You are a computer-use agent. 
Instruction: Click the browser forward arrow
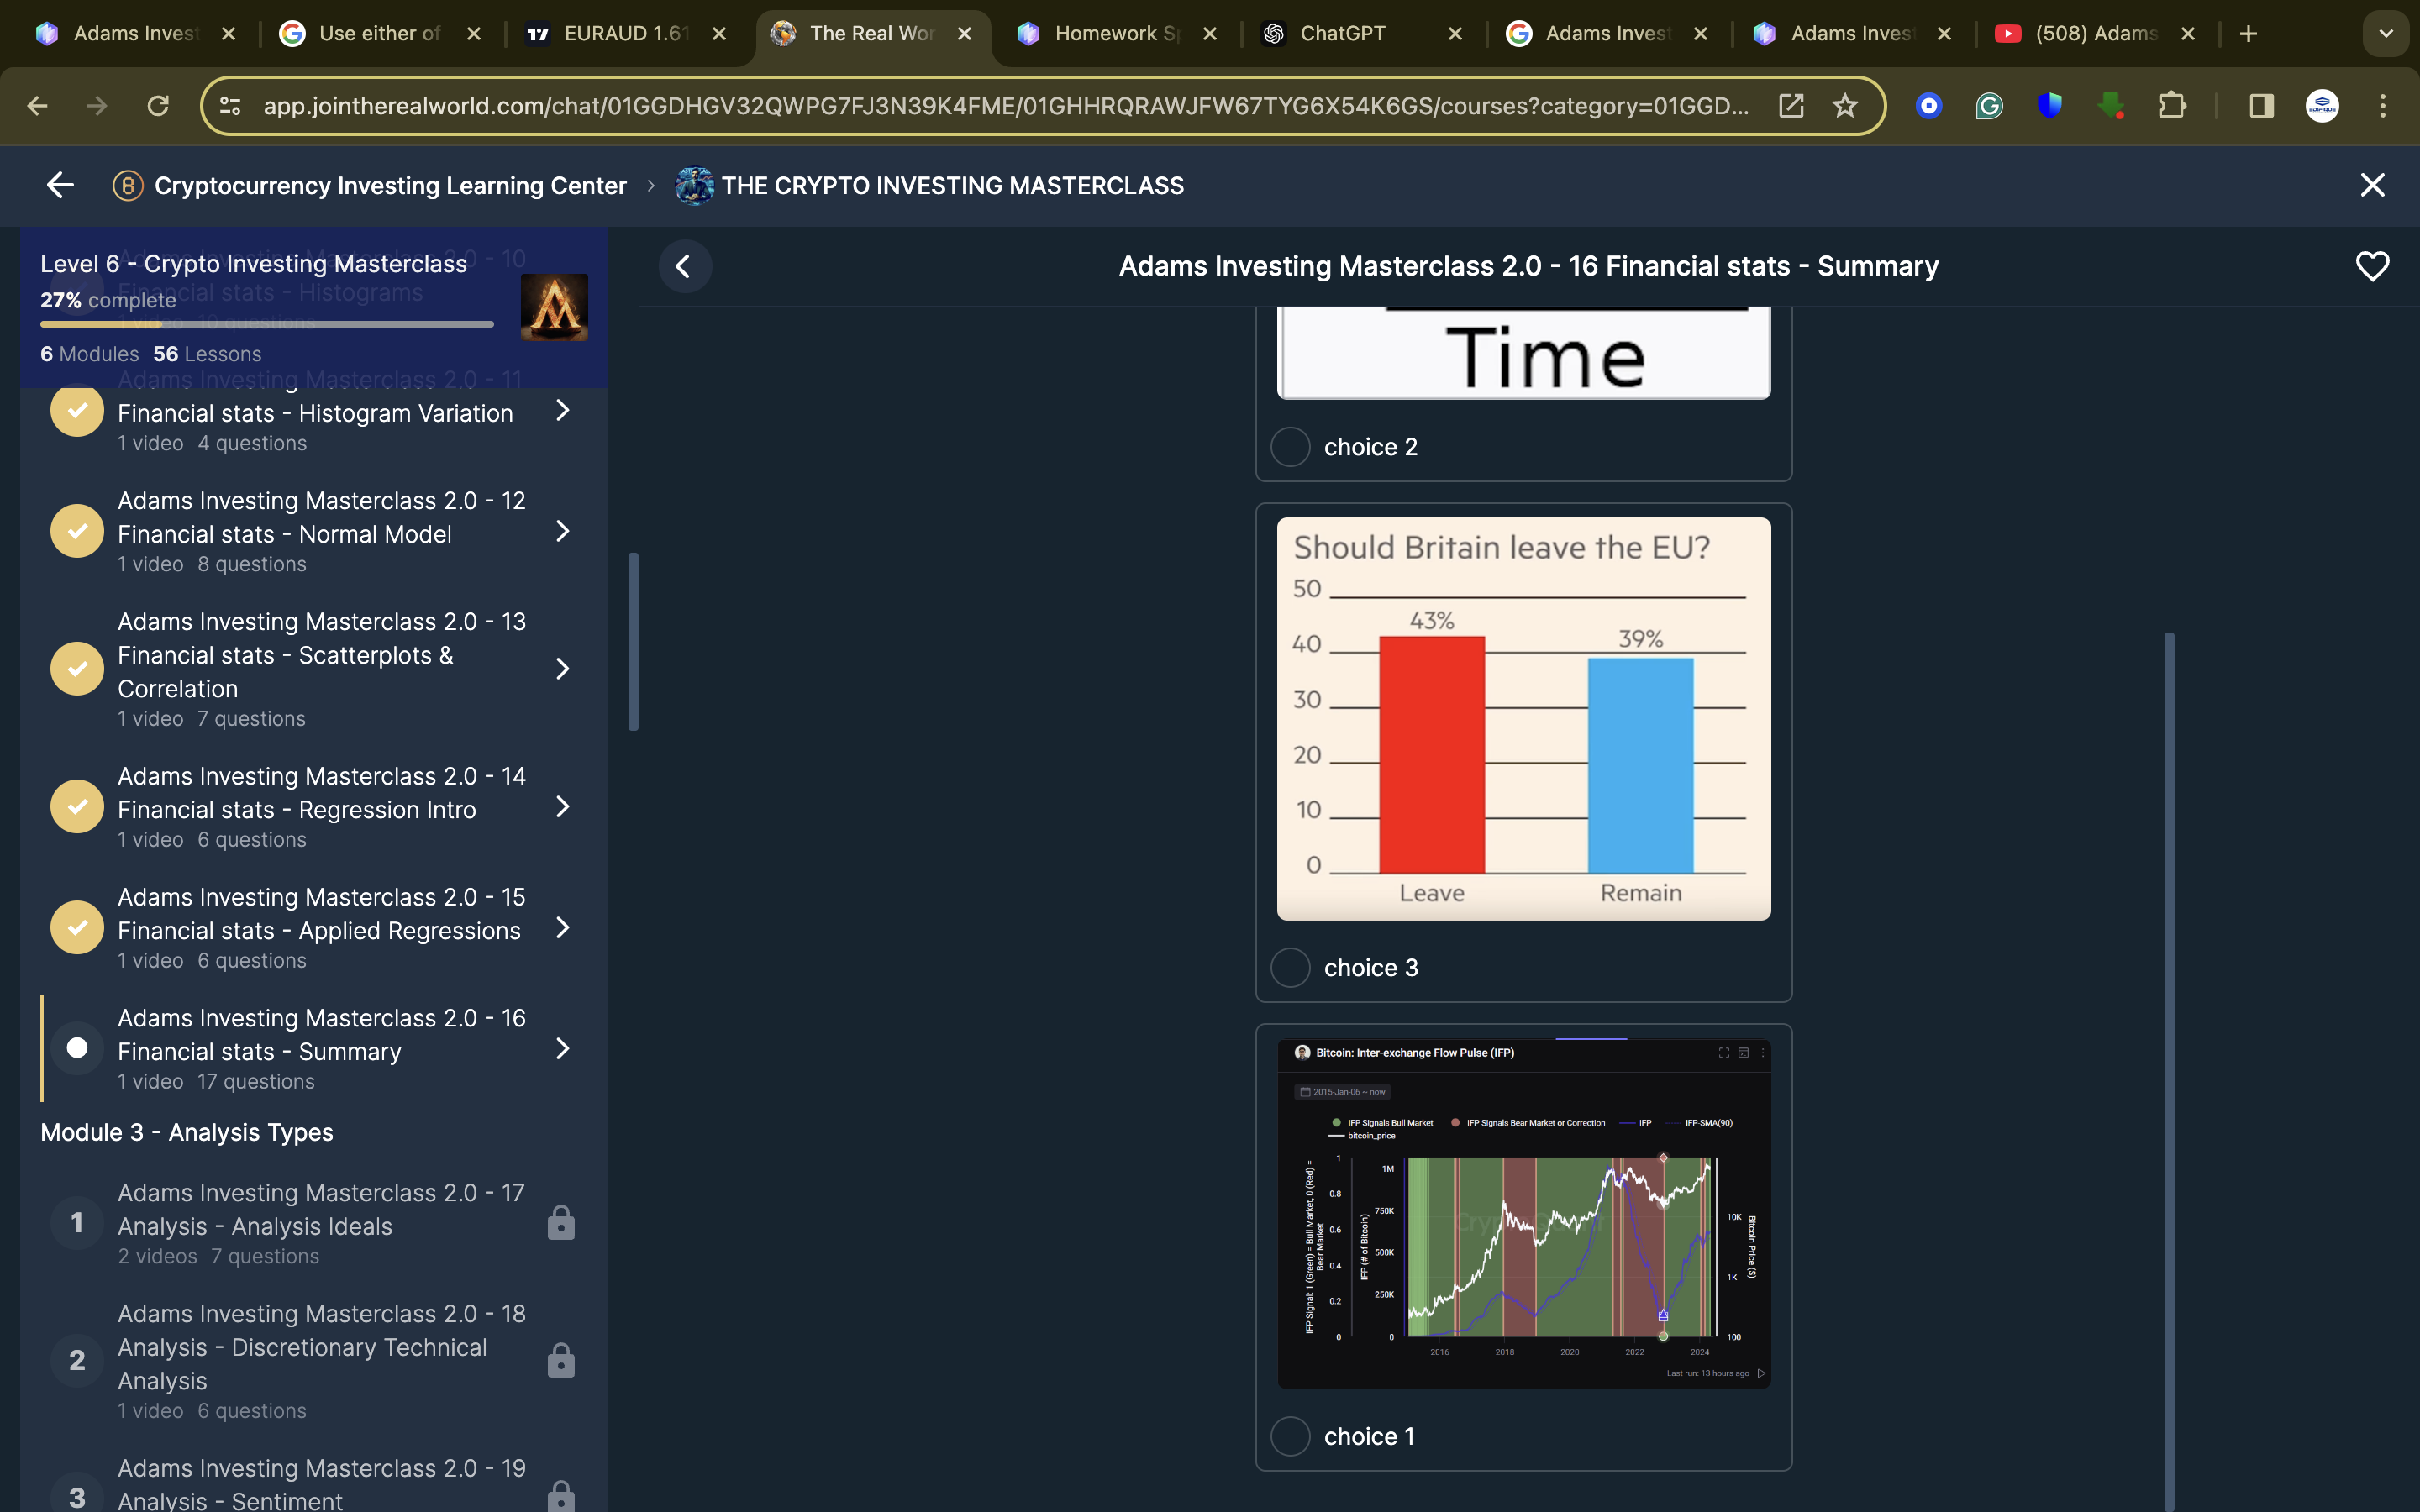pyautogui.click(x=97, y=106)
